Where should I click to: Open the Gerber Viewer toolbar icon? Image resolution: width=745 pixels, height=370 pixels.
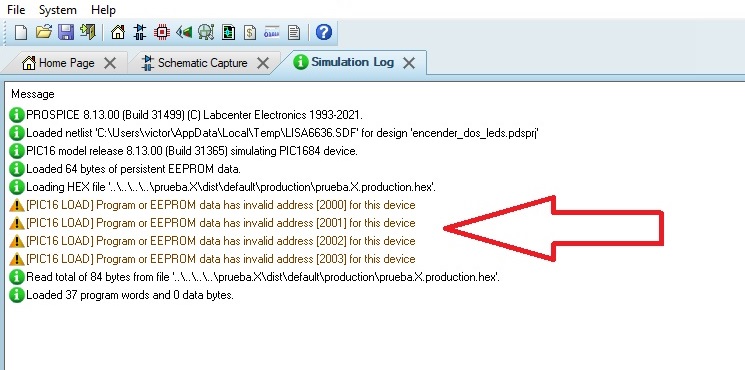[206, 32]
